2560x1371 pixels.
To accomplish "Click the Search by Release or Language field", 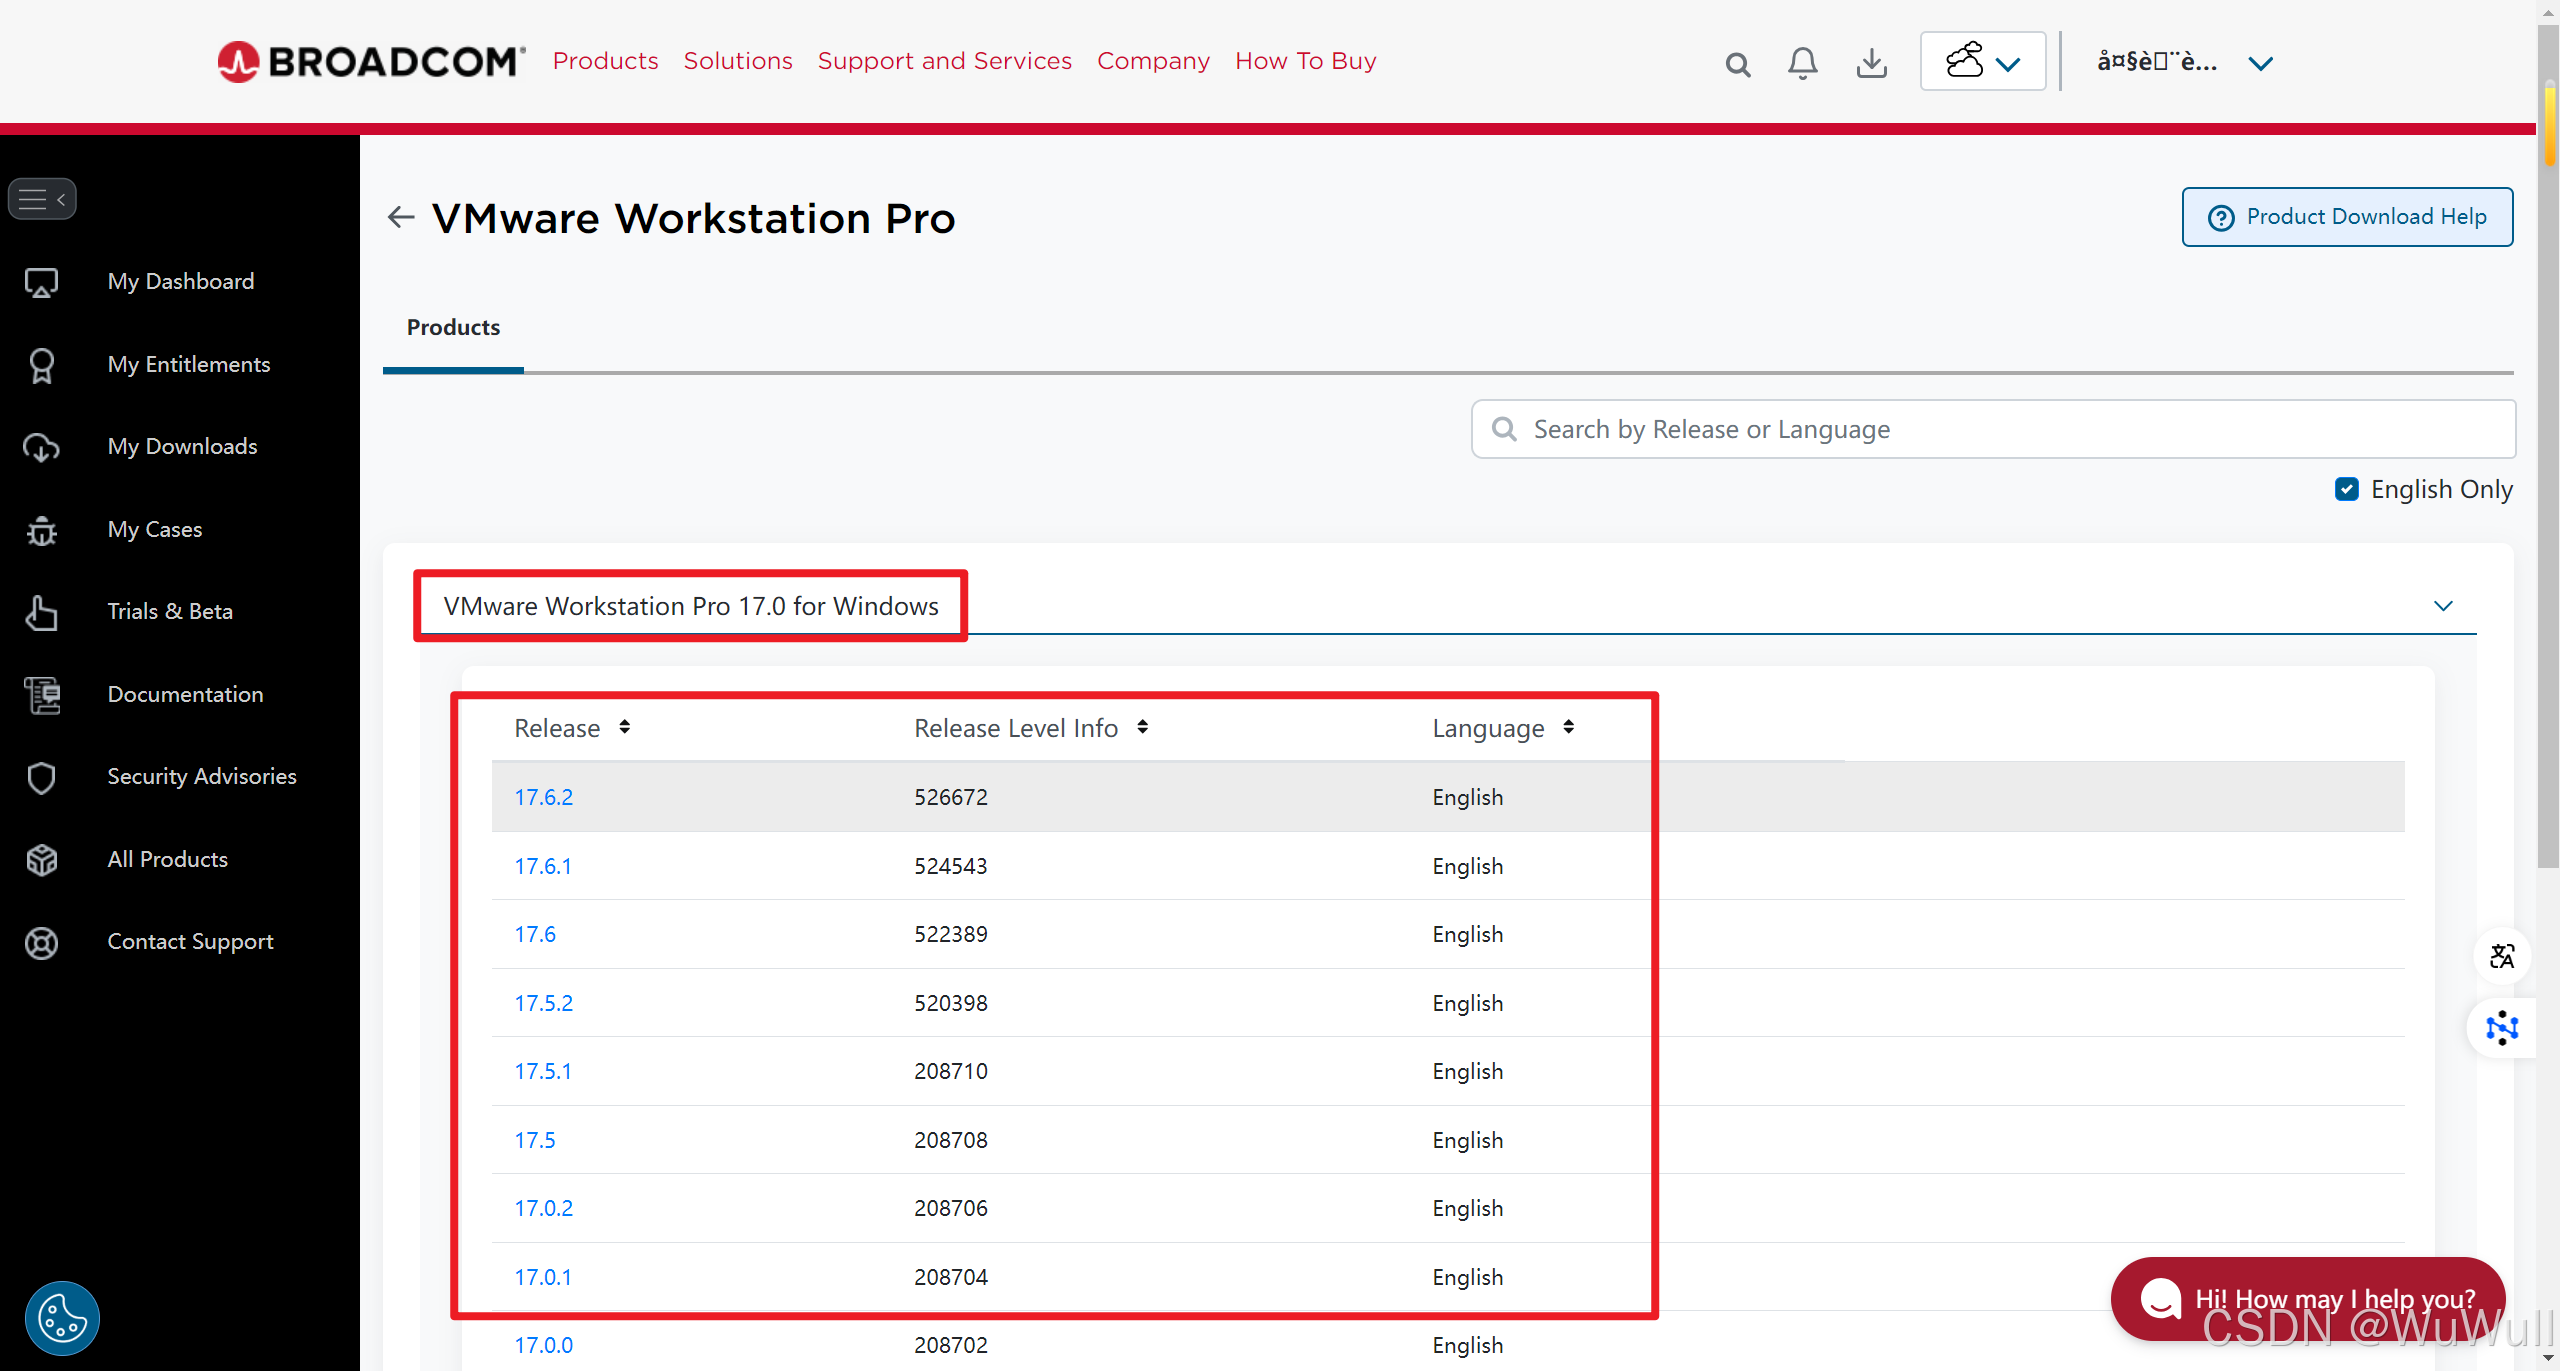I will coord(1992,429).
